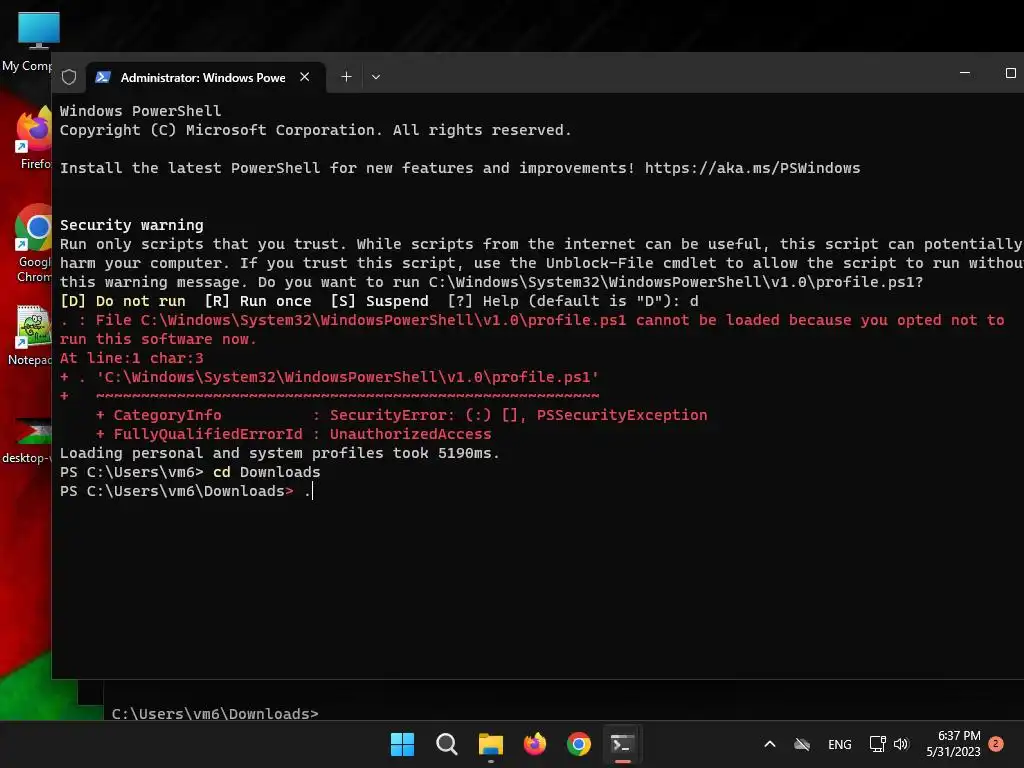Click the '[D] Do not run' option text
The image size is (1024, 768).
pyautogui.click(x=123, y=301)
